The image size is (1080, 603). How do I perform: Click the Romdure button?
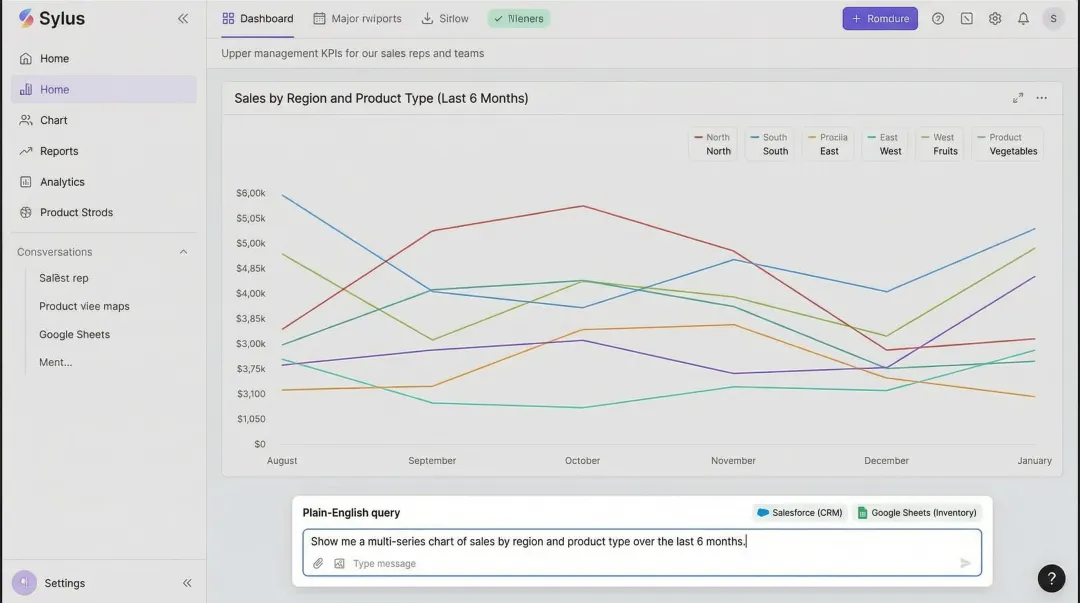[x=879, y=18]
